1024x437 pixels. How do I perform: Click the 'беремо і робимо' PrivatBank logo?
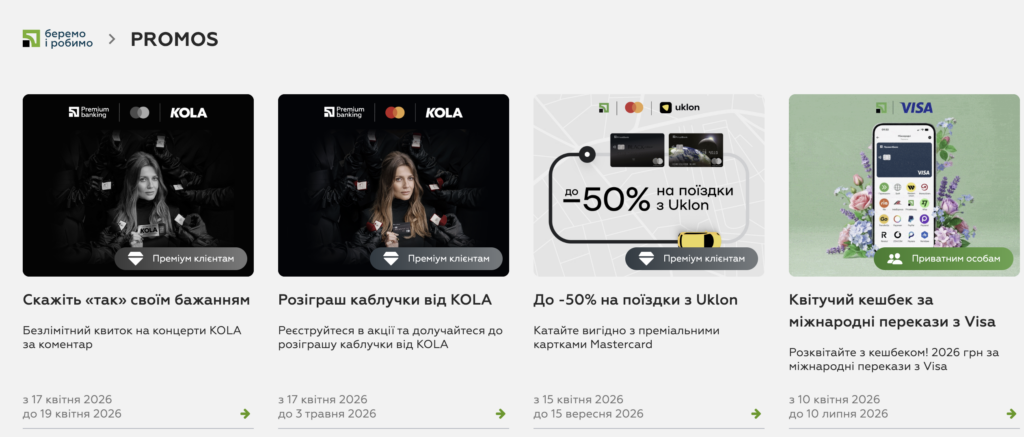tap(57, 39)
